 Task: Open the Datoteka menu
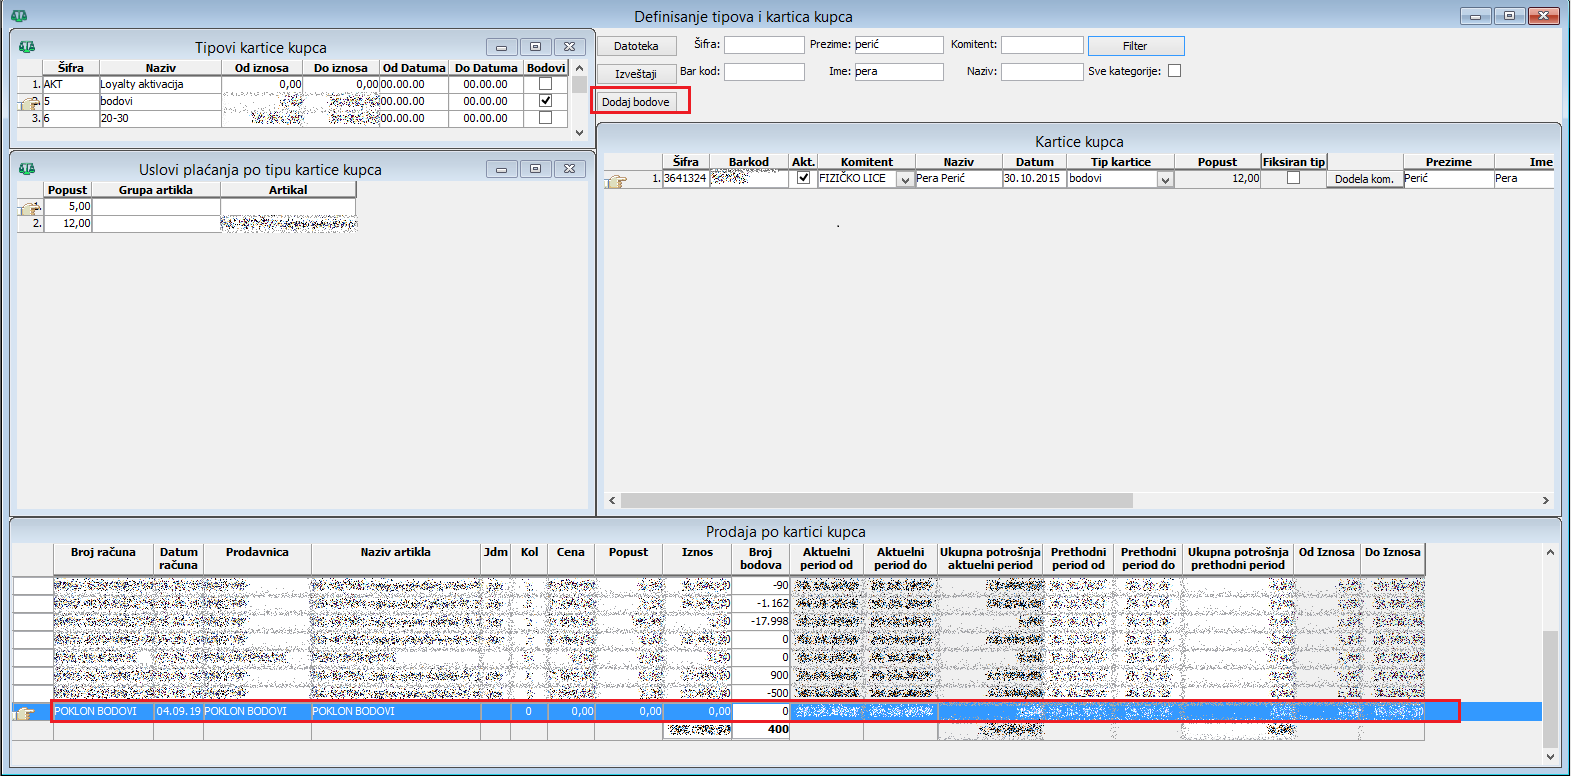[x=637, y=46]
